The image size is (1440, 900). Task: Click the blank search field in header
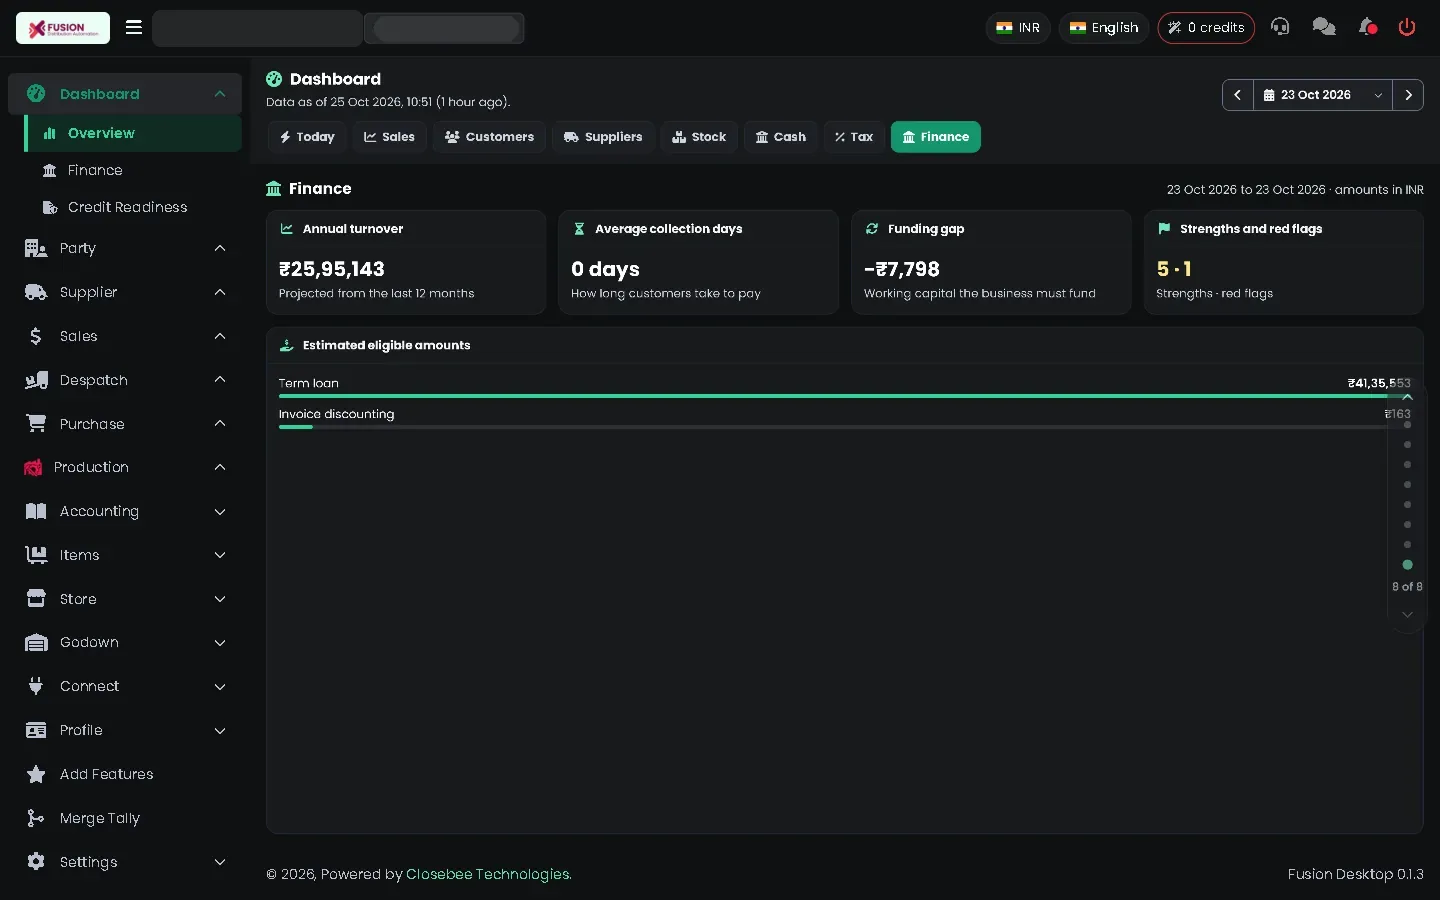coord(257,28)
